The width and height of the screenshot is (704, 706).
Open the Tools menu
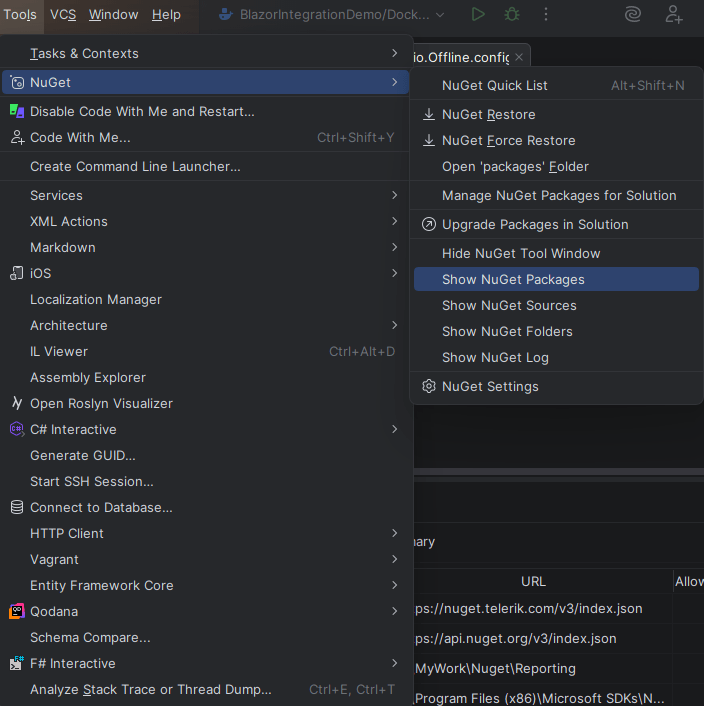click(20, 15)
